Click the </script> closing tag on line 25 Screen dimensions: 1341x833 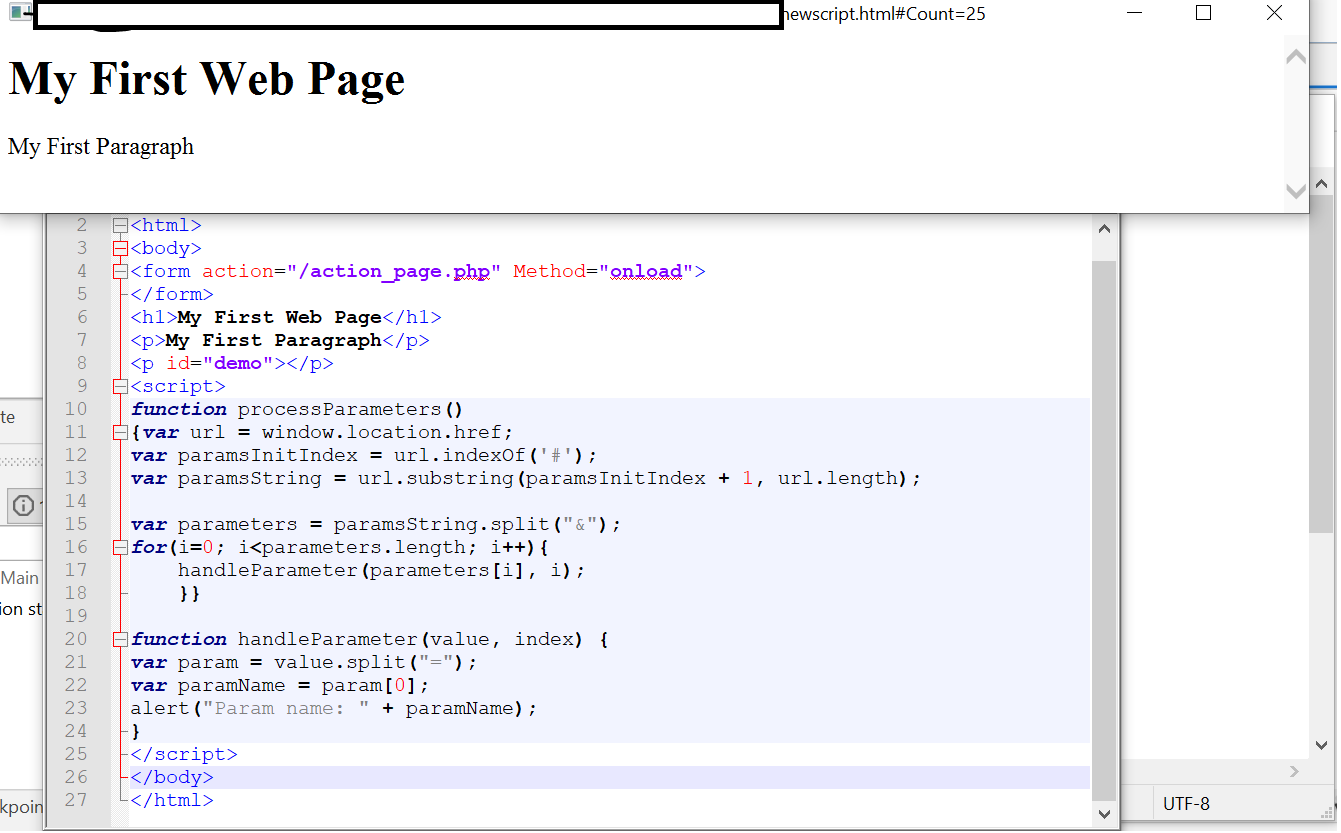coord(184,755)
